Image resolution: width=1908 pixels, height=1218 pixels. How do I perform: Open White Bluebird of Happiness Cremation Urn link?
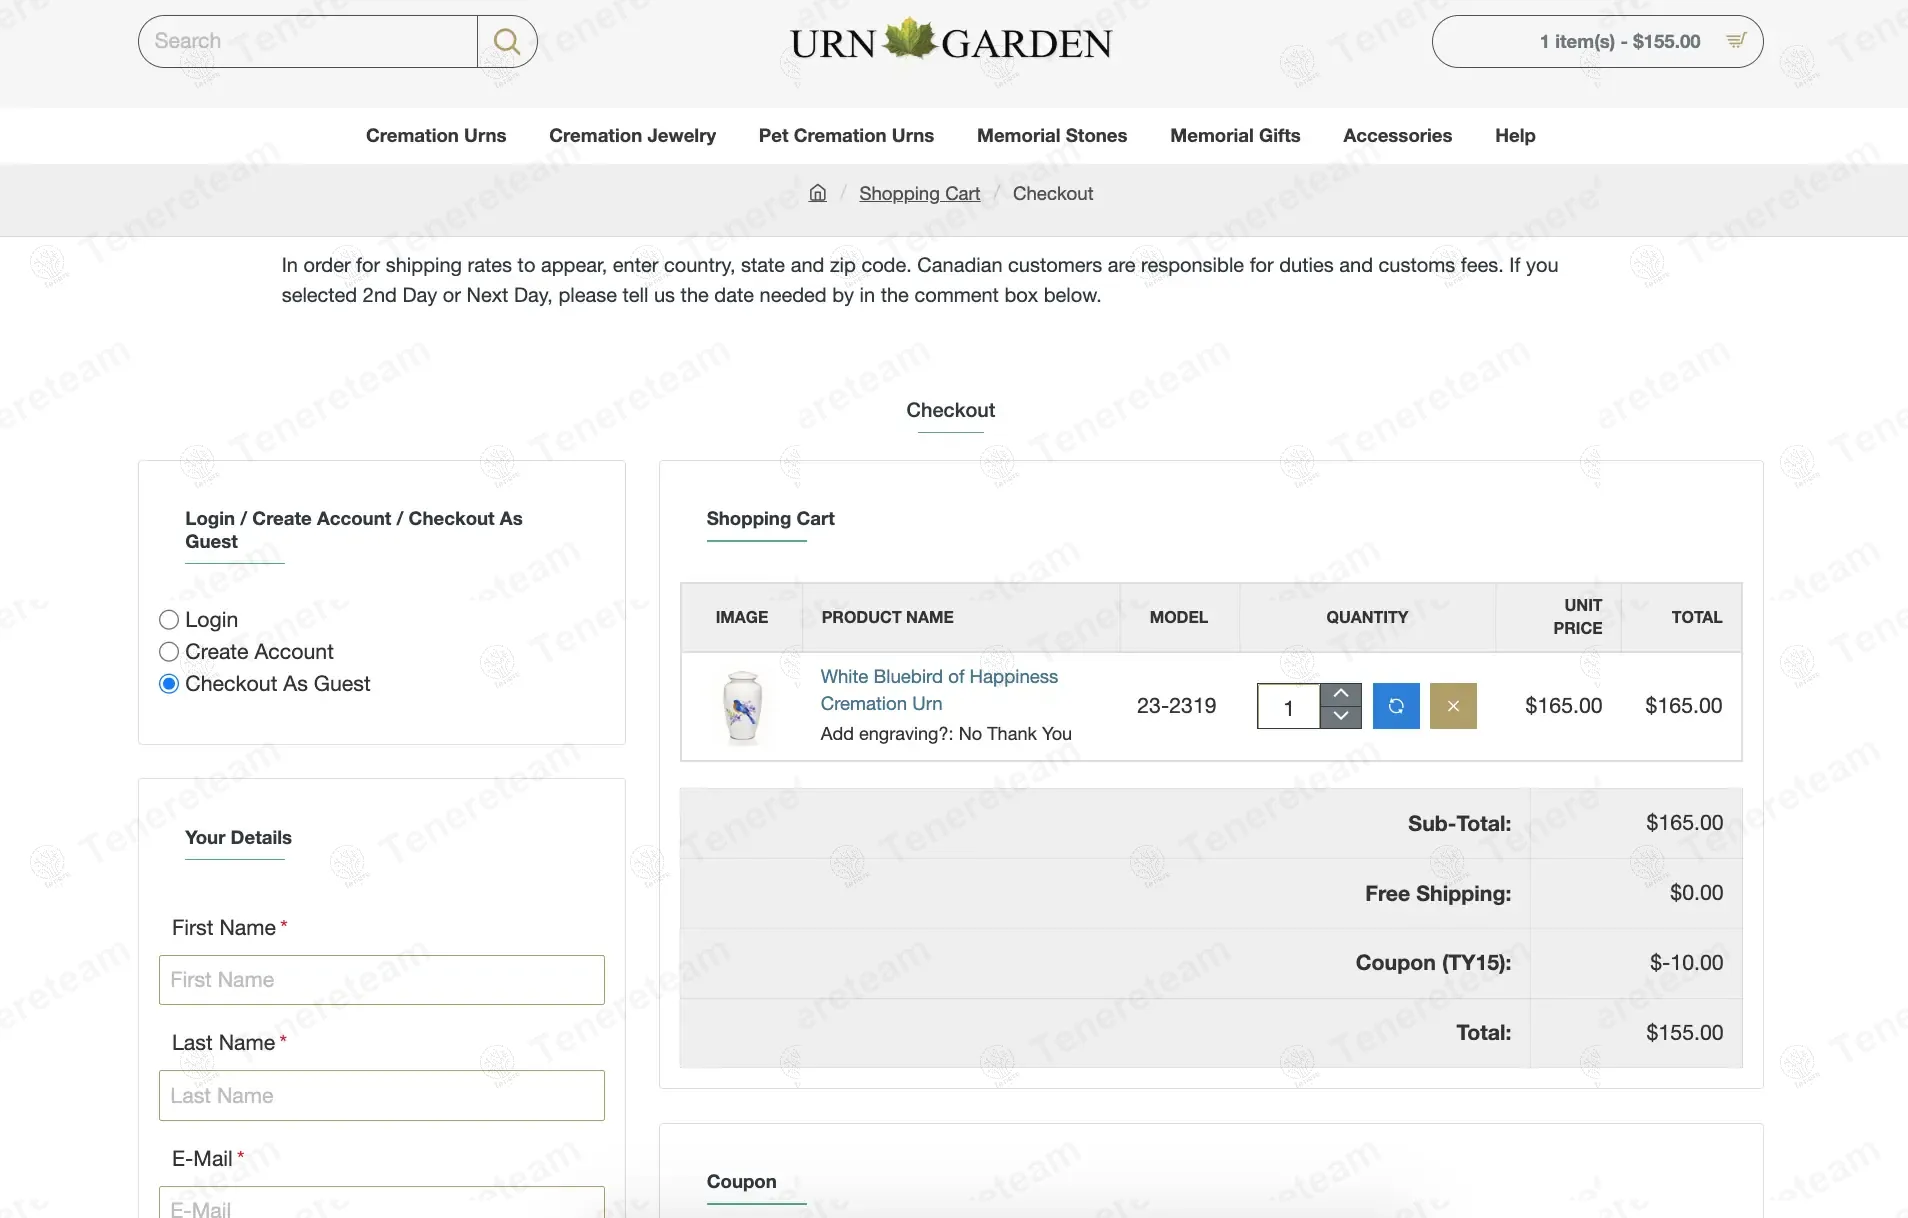click(x=939, y=690)
